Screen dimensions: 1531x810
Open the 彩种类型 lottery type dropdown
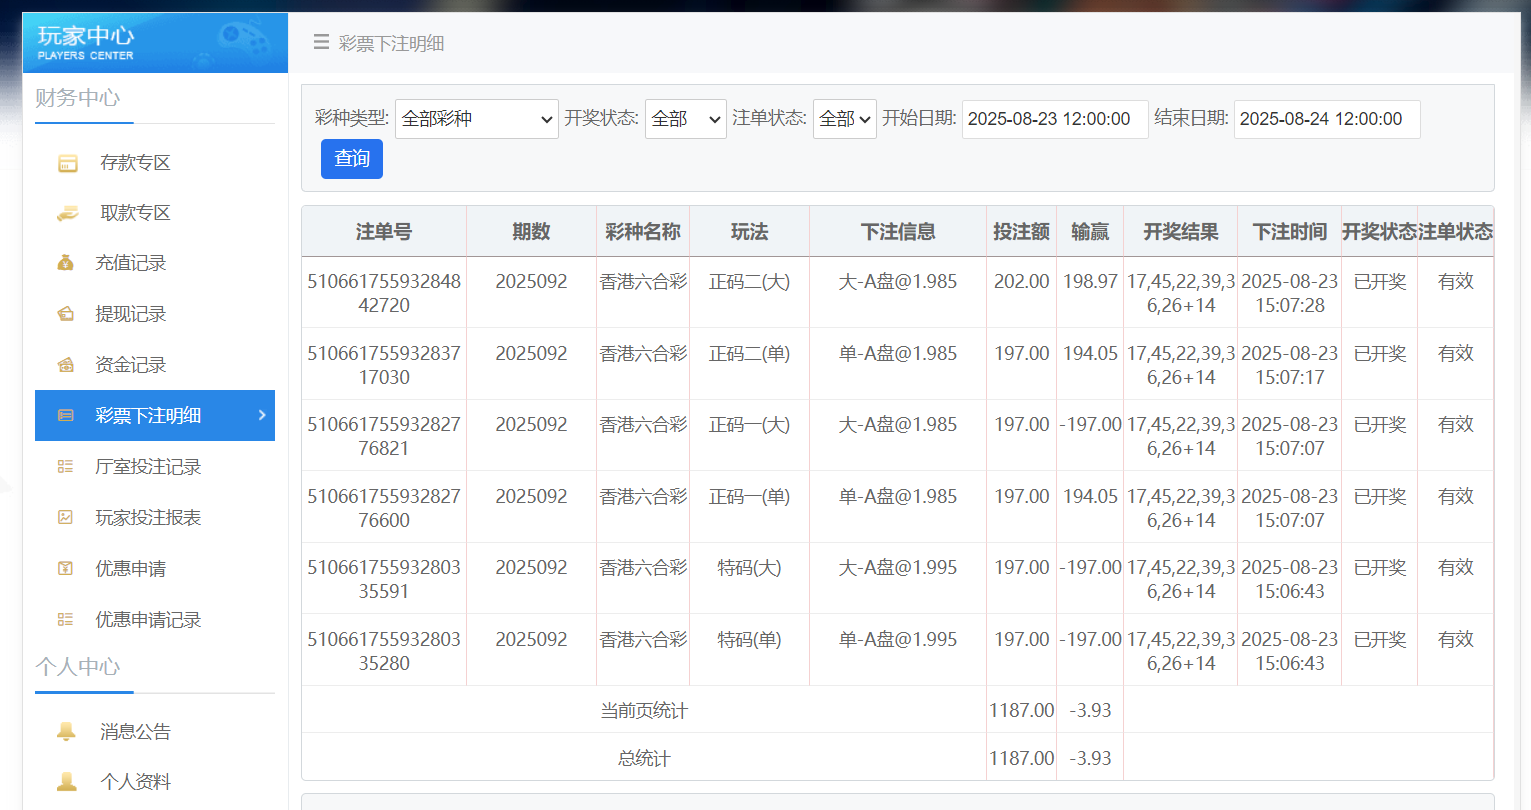(x=476, y=118)
